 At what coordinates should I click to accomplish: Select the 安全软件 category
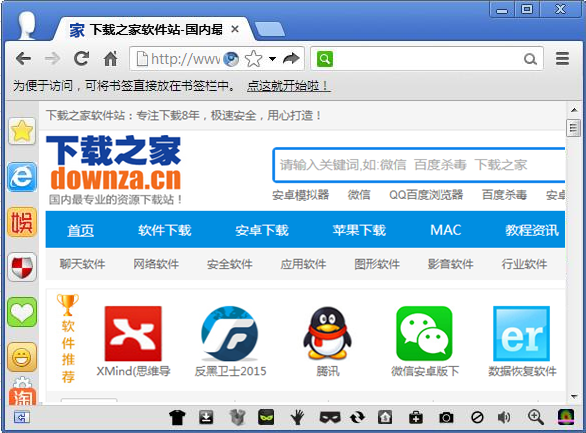[x=229, y=264]
